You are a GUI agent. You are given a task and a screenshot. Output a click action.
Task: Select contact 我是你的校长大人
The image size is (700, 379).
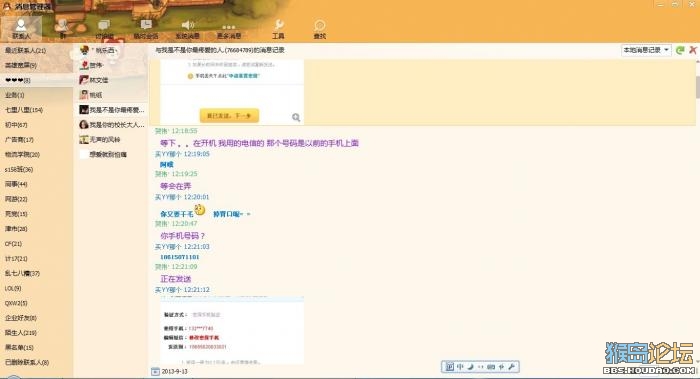pos(111,125)
